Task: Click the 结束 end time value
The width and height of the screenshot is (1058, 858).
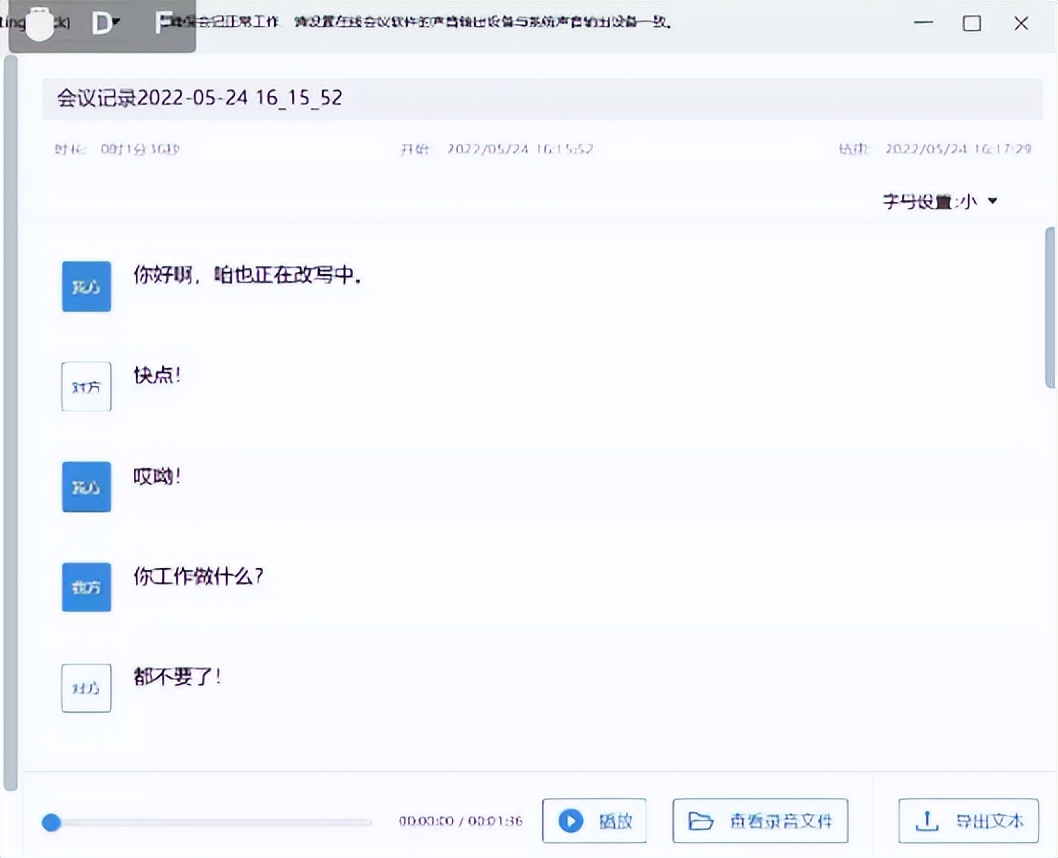Action: [958, 149]
